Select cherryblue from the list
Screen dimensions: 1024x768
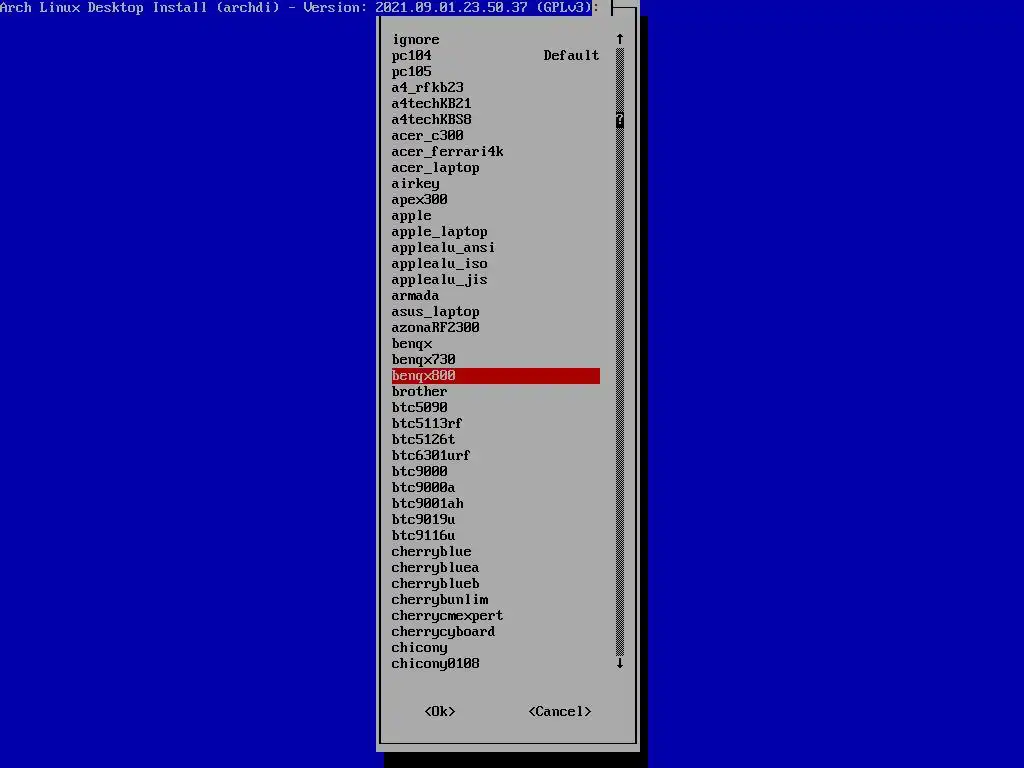pos(496,552)
